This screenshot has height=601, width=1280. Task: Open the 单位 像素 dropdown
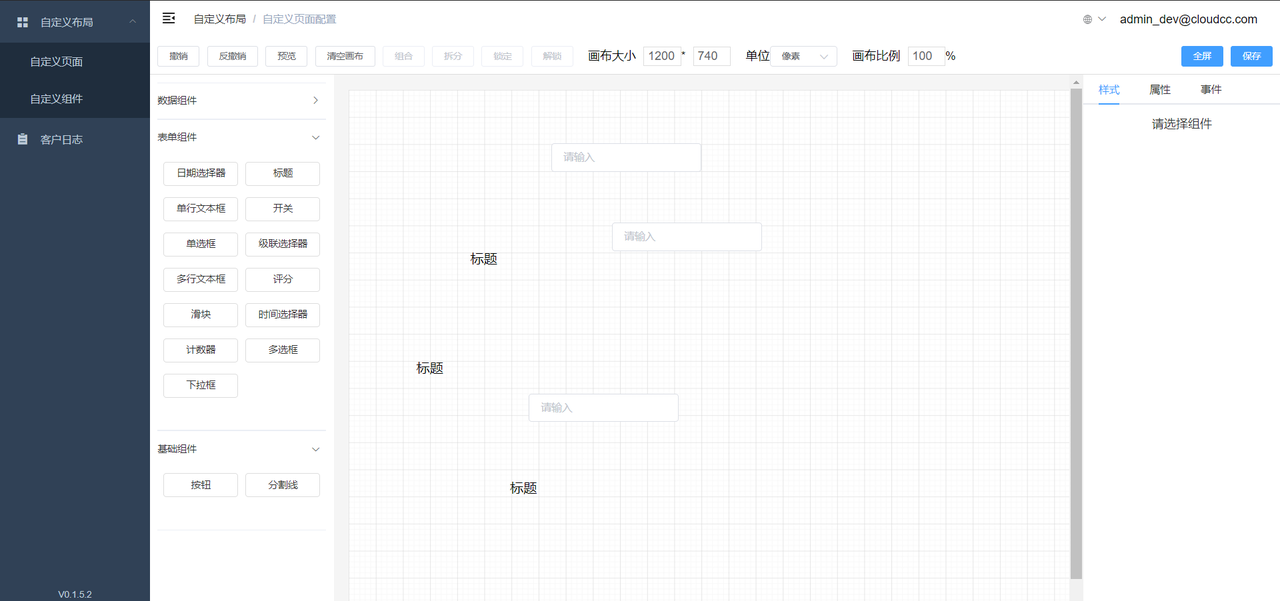coord(804,56)
